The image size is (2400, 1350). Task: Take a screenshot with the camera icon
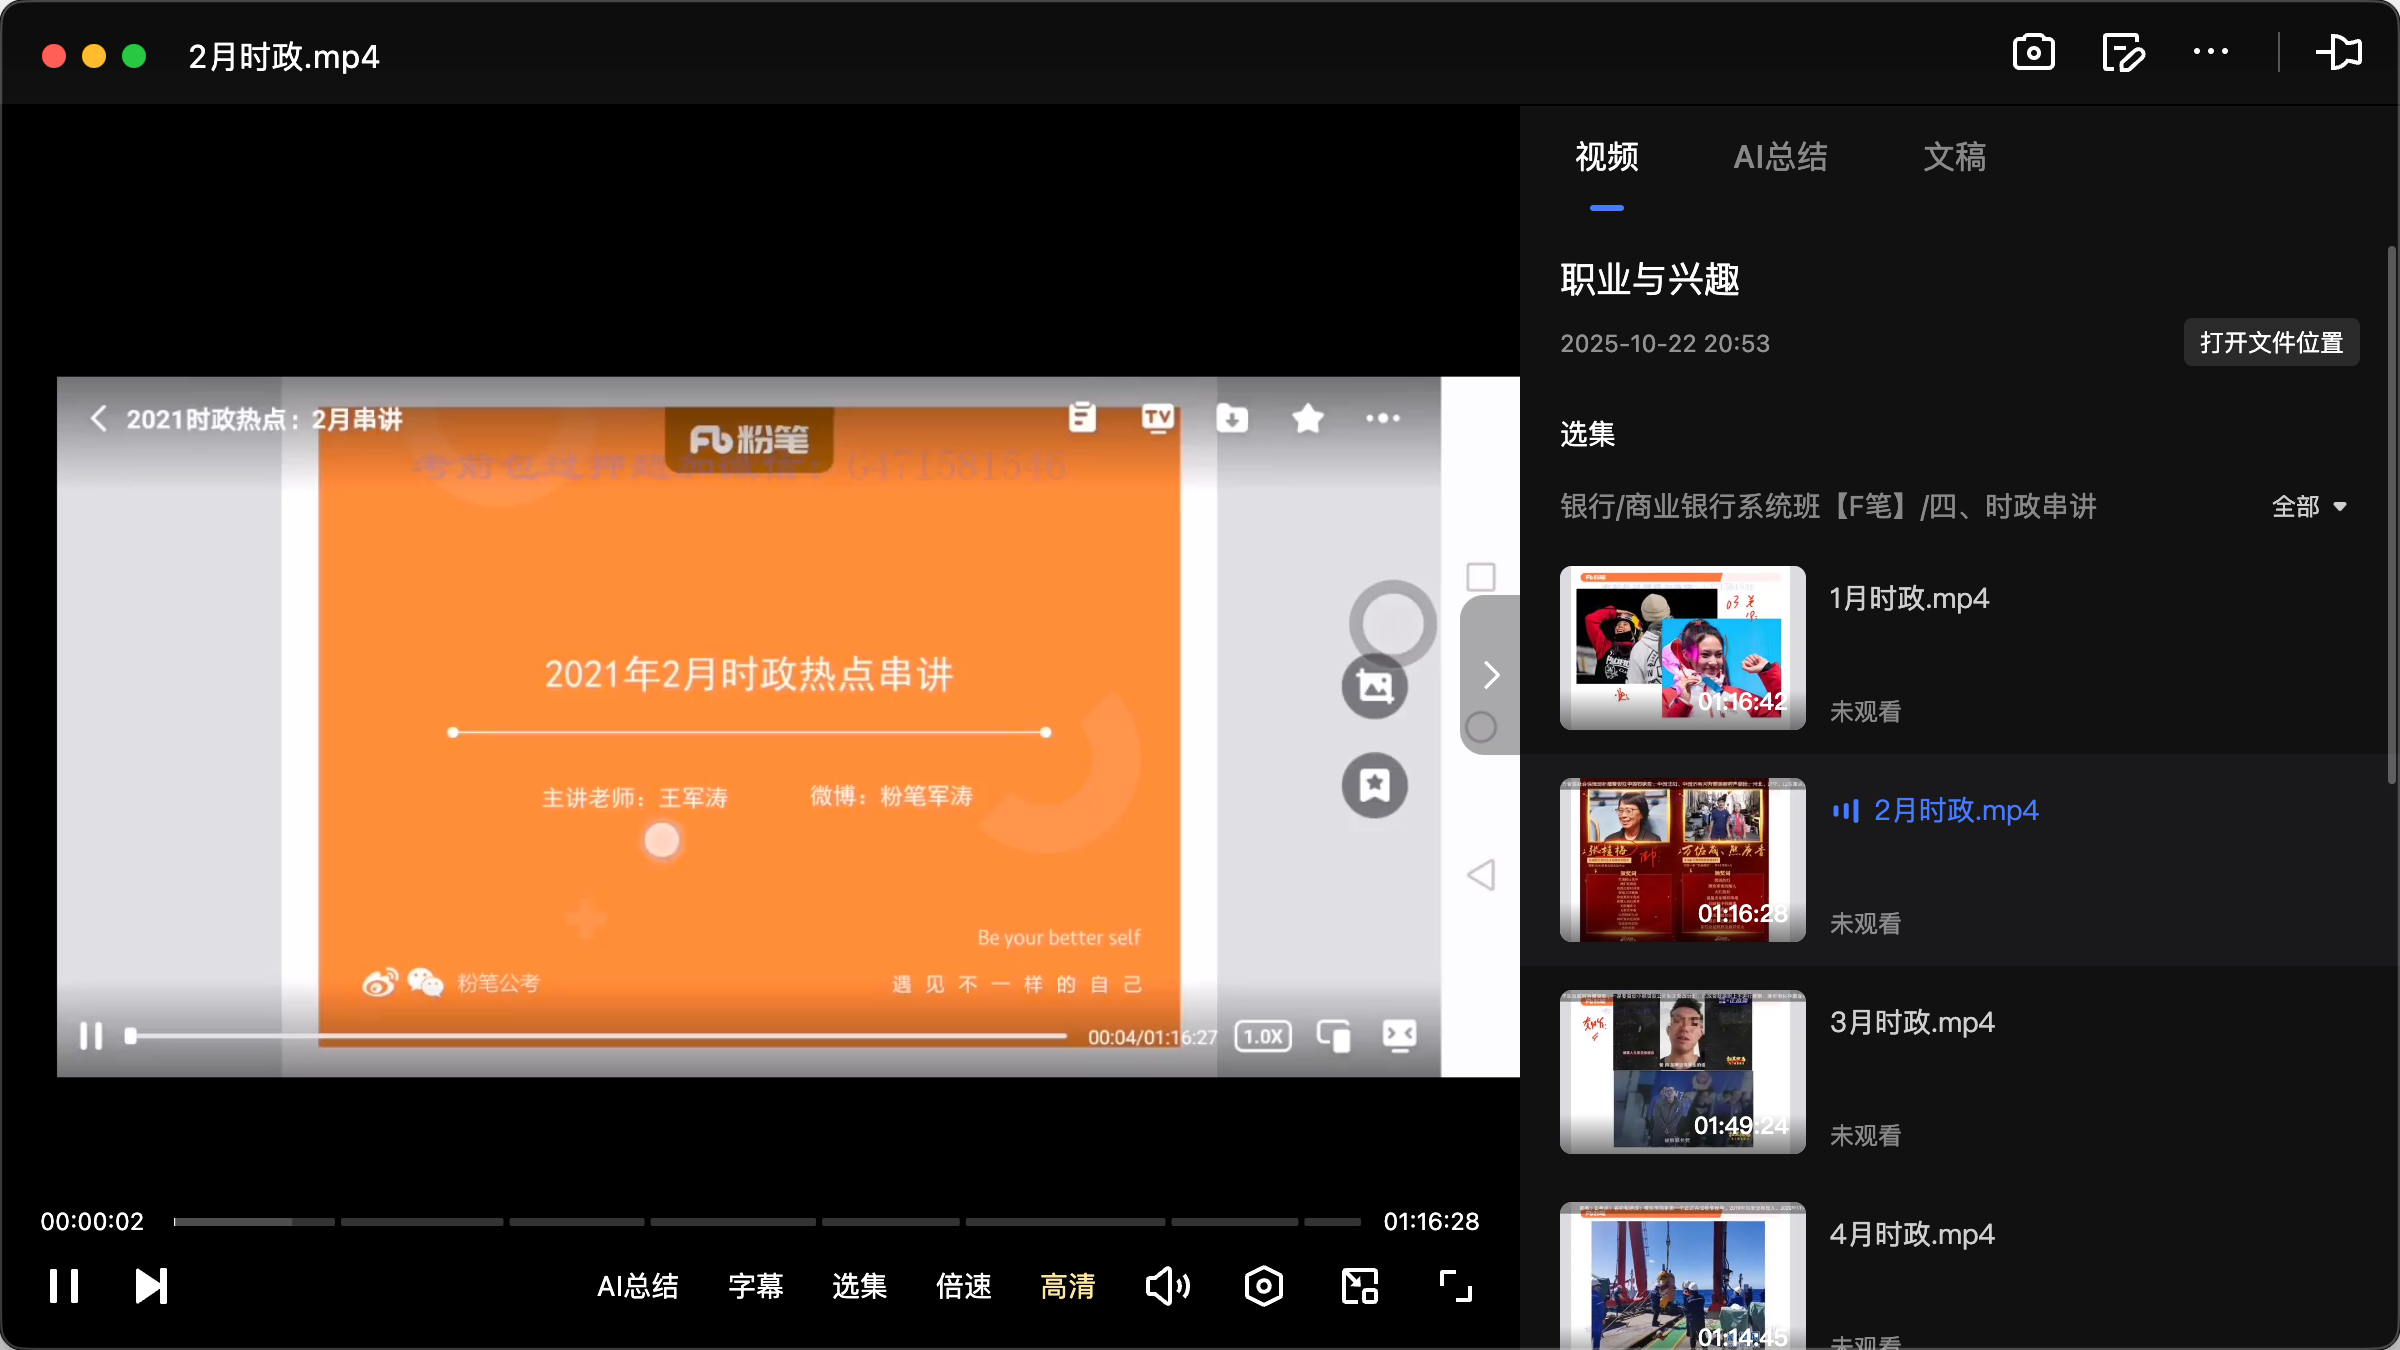[x=2033, y=52]
